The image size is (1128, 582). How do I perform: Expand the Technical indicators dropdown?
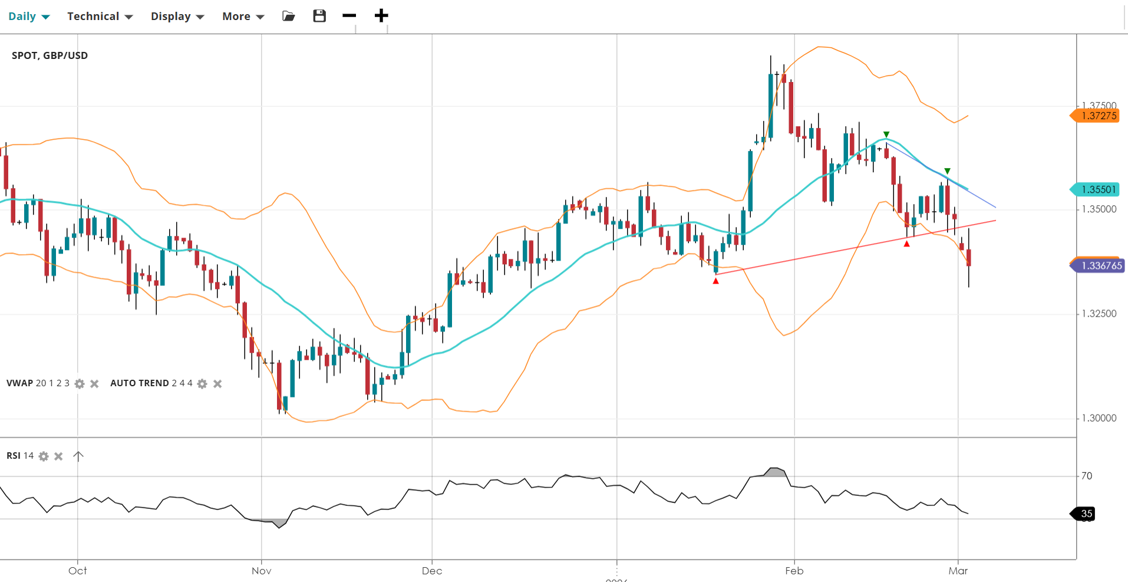point(99,16)
